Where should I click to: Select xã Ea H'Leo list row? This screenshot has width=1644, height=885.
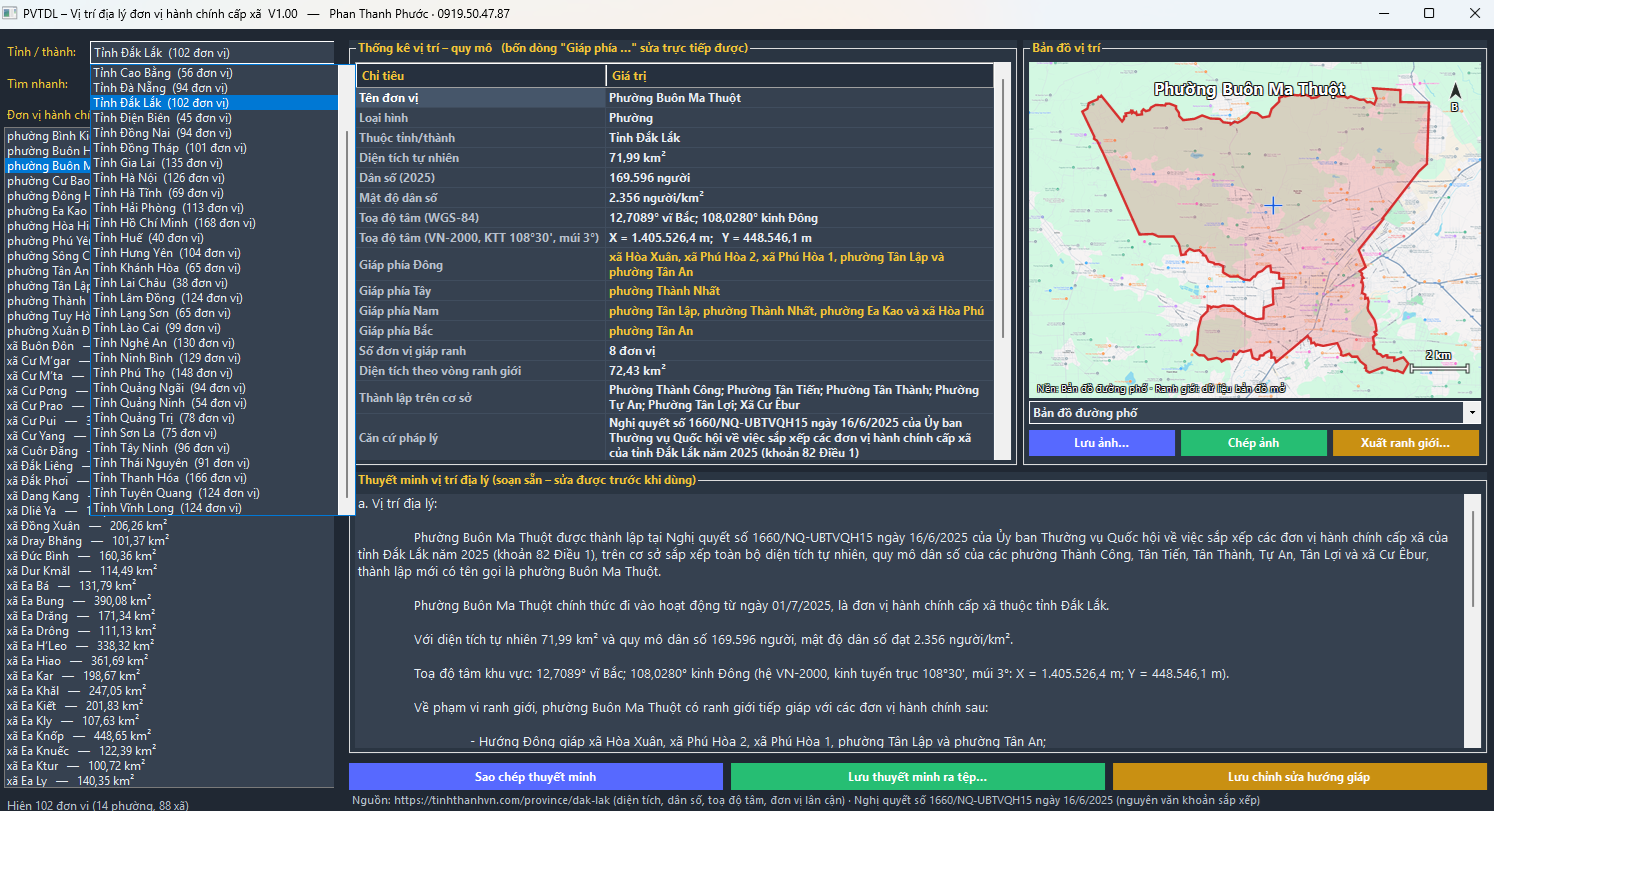[168, 646]
